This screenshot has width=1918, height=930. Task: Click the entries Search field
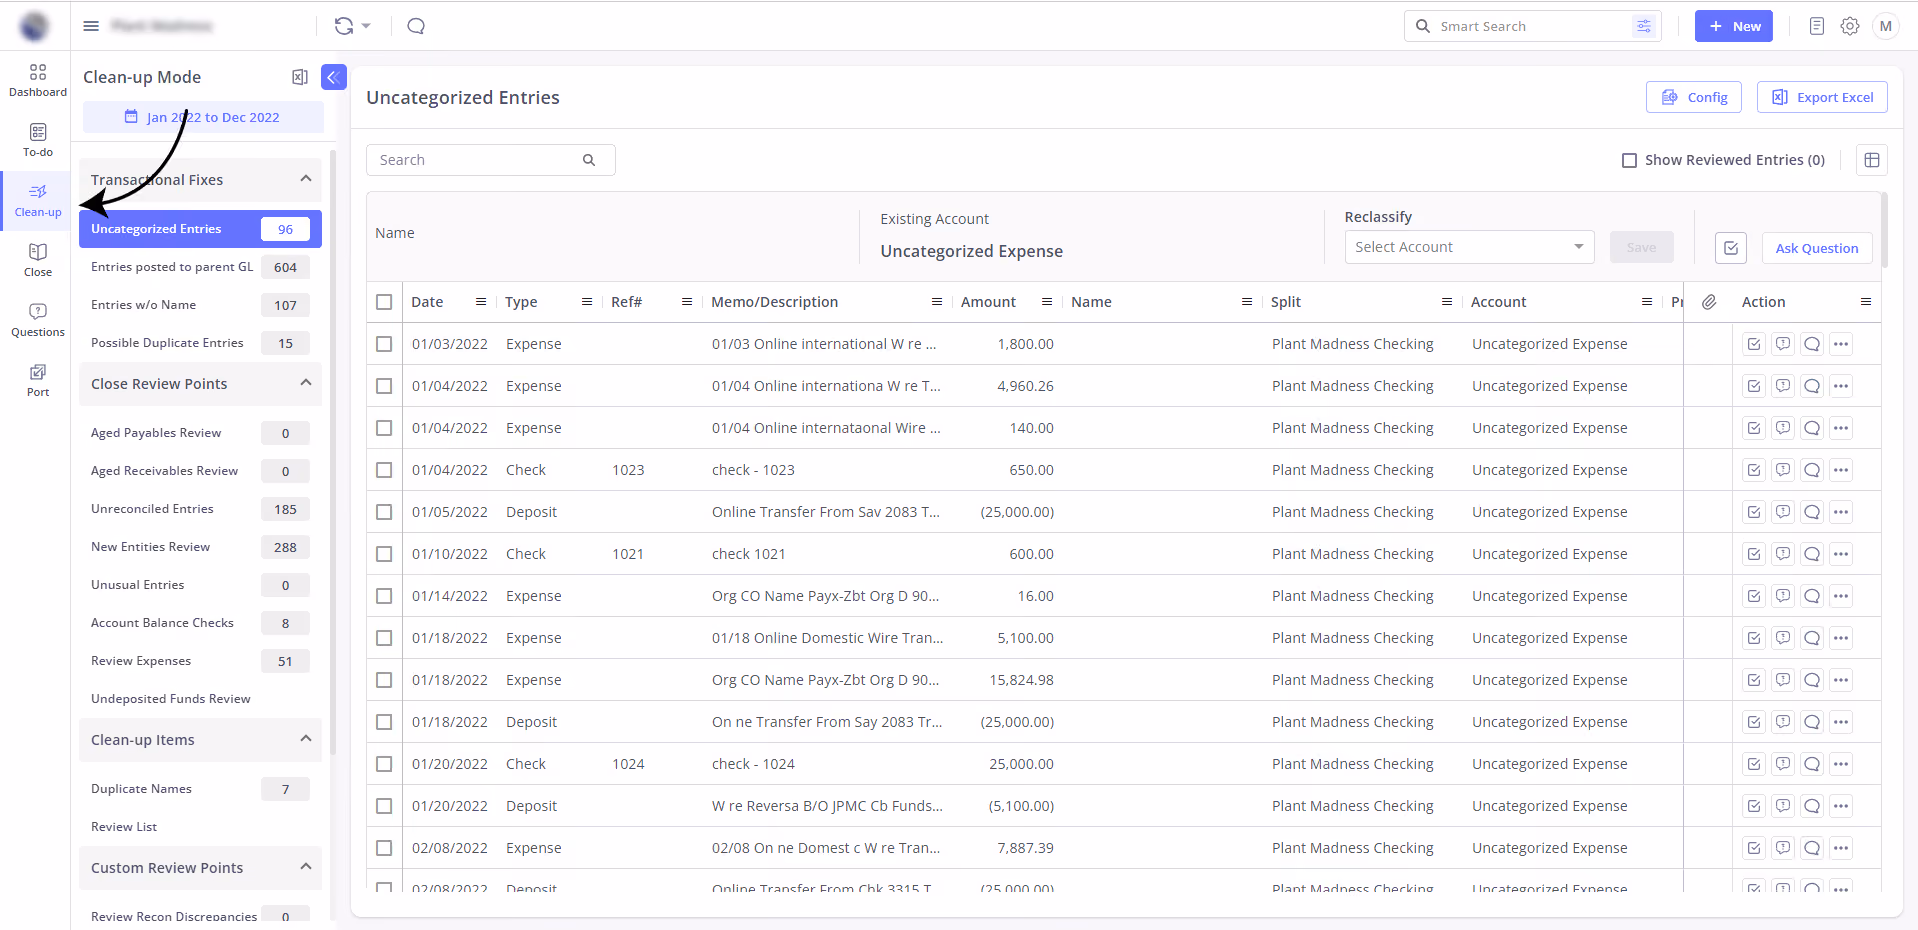(490, 160)
